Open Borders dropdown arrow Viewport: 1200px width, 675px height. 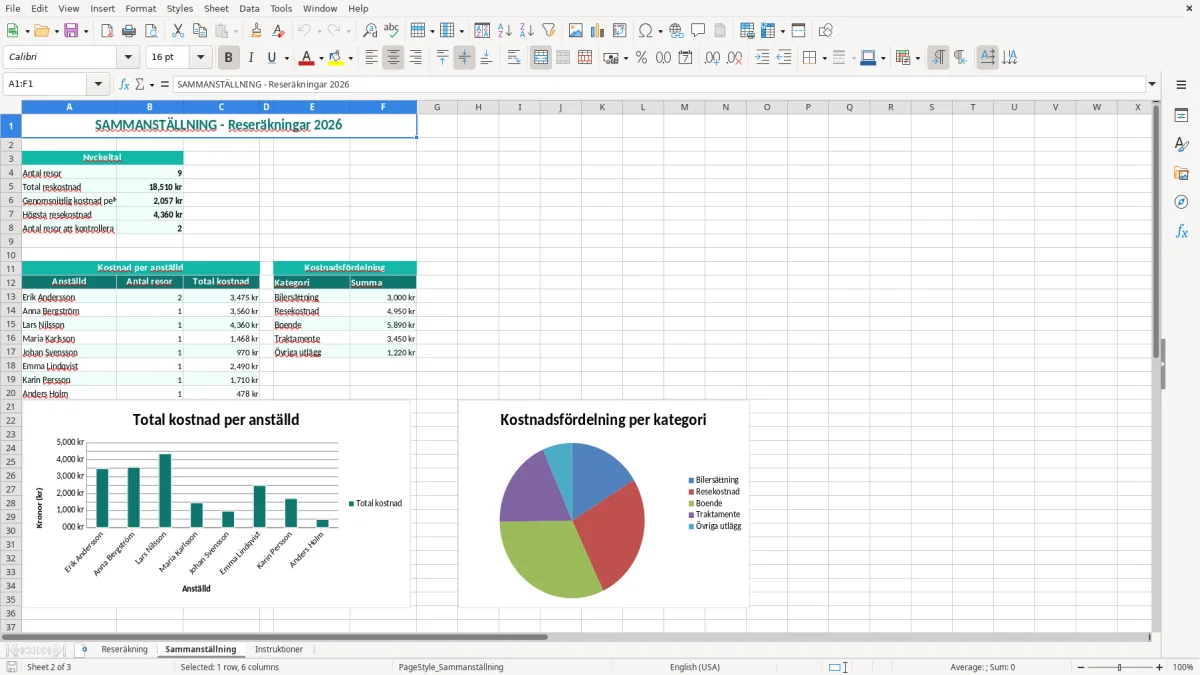tap(823, 58)
